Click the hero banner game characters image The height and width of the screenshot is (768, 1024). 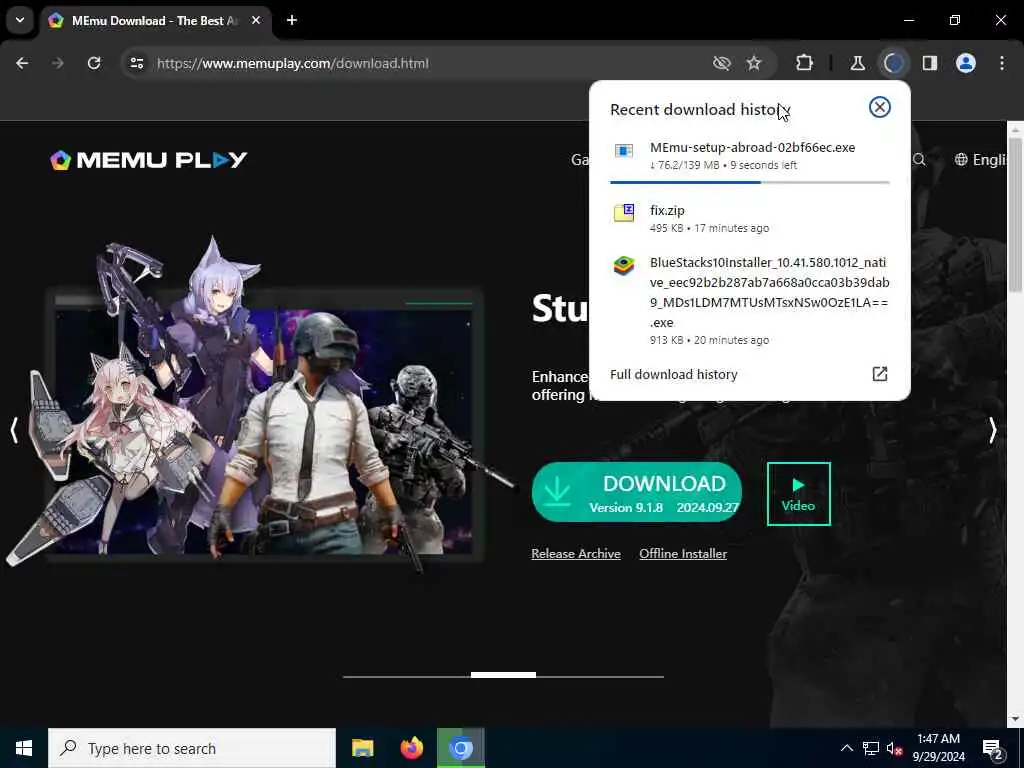point(261,405)
